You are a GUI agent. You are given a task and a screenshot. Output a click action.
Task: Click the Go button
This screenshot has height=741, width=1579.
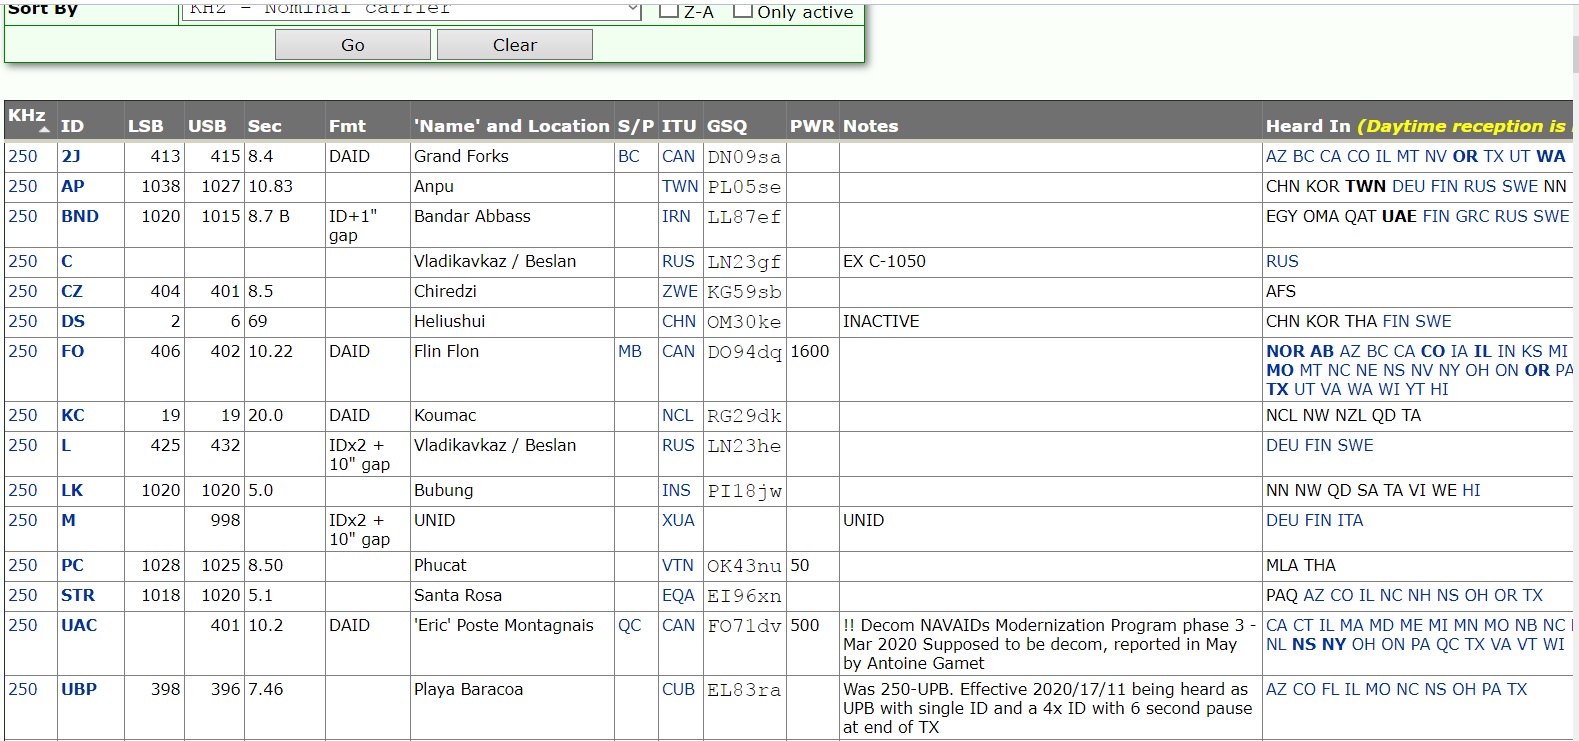click(x=353, y=45)
